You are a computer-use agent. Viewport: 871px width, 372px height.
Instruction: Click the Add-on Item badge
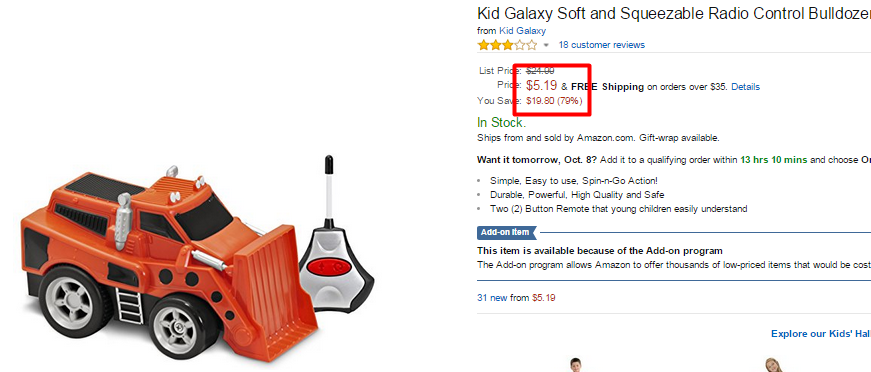(507, 233)
